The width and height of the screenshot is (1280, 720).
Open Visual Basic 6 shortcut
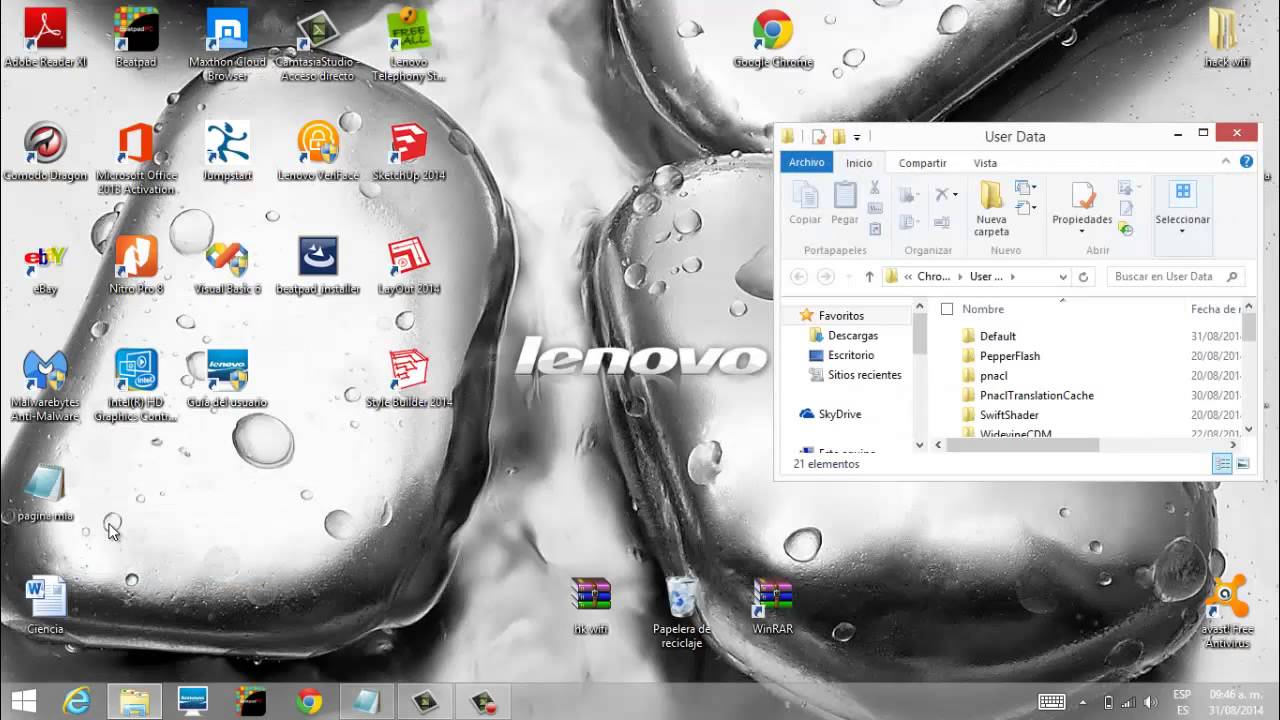click(227, 265)
